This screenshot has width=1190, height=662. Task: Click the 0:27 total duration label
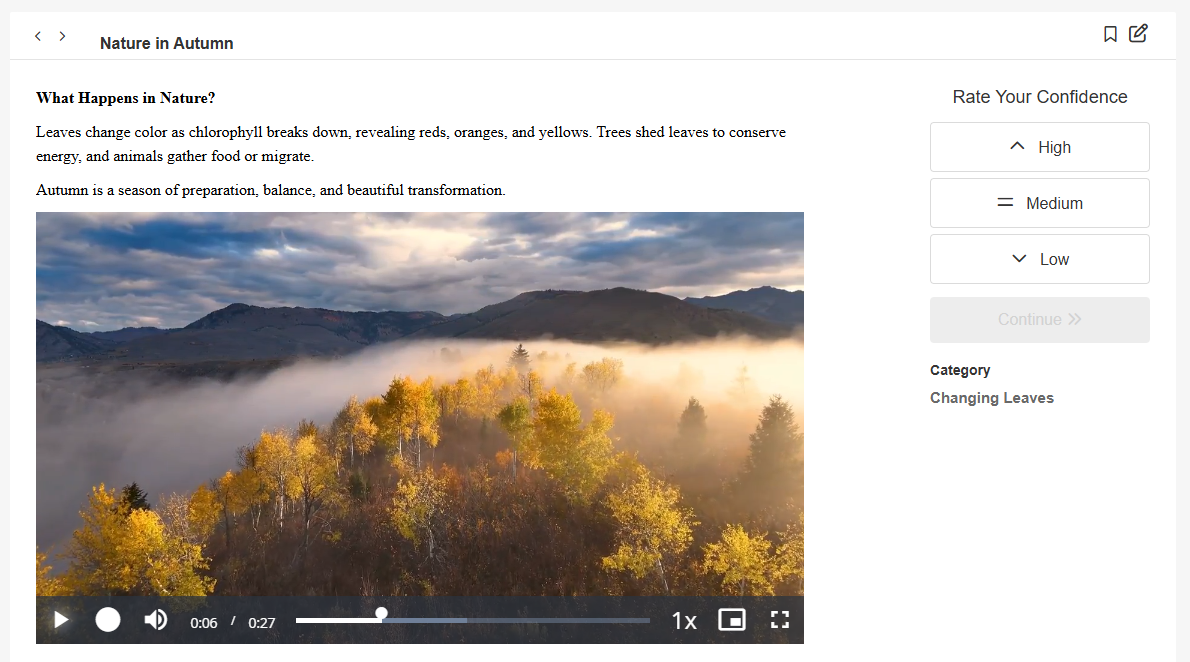point(262,623)
